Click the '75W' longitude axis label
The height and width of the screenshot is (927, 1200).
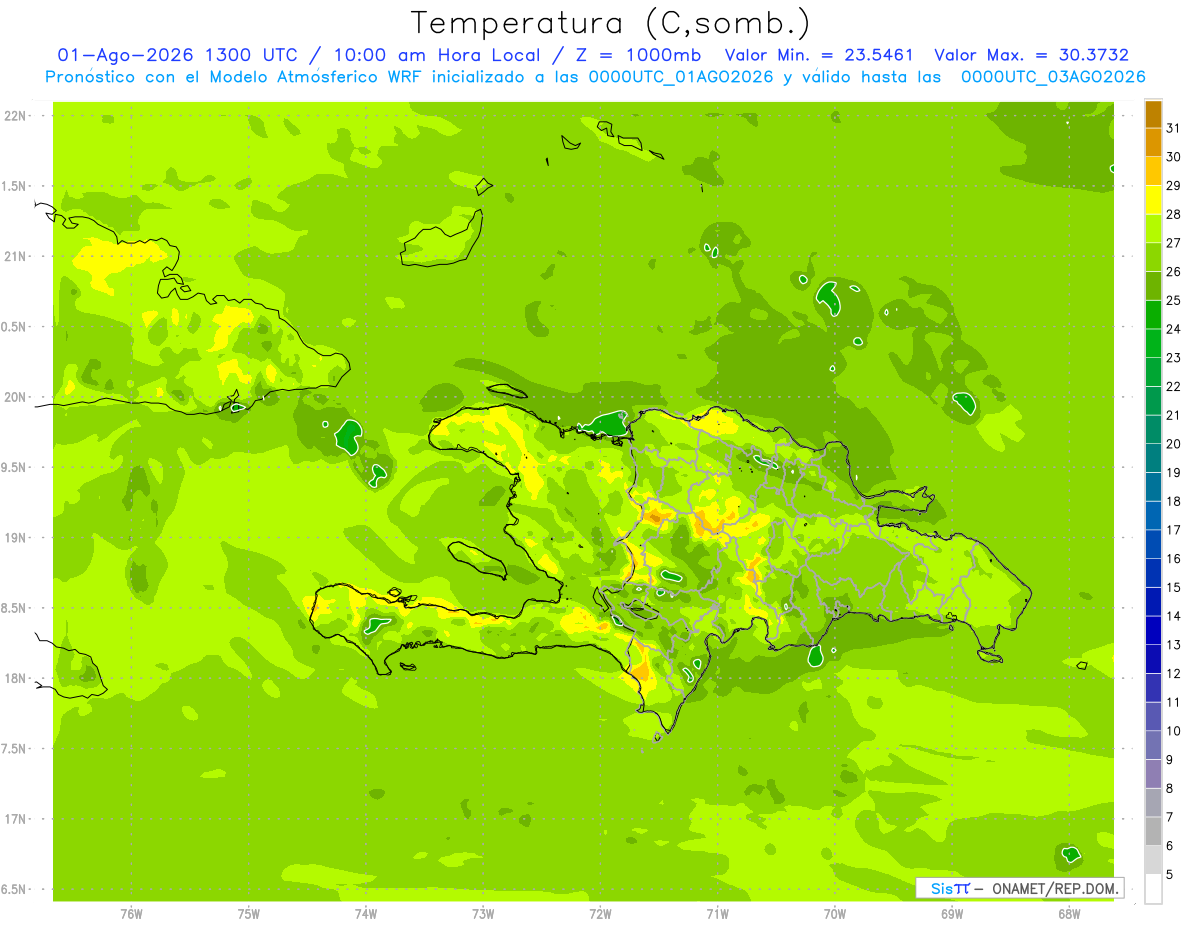click(x=249, y=914)
